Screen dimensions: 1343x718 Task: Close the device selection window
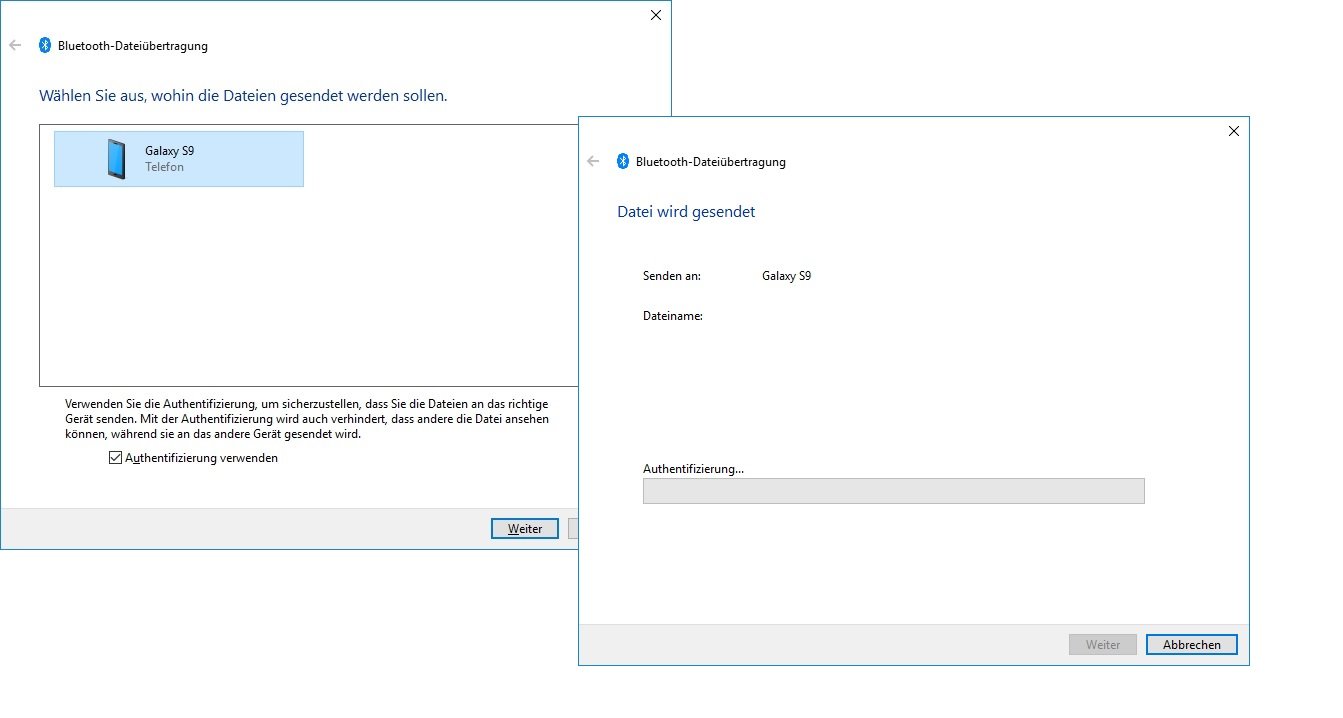[656, 15]
